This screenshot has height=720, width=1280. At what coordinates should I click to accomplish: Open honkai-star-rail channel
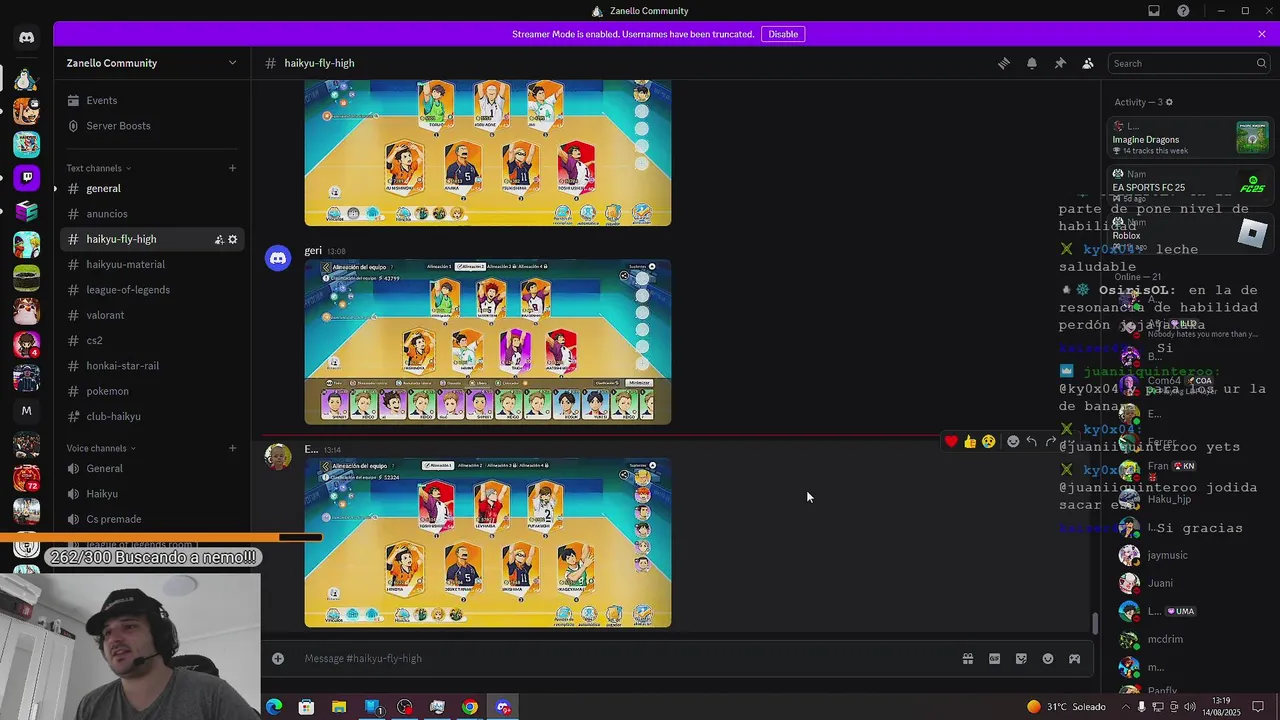[152, 365]
